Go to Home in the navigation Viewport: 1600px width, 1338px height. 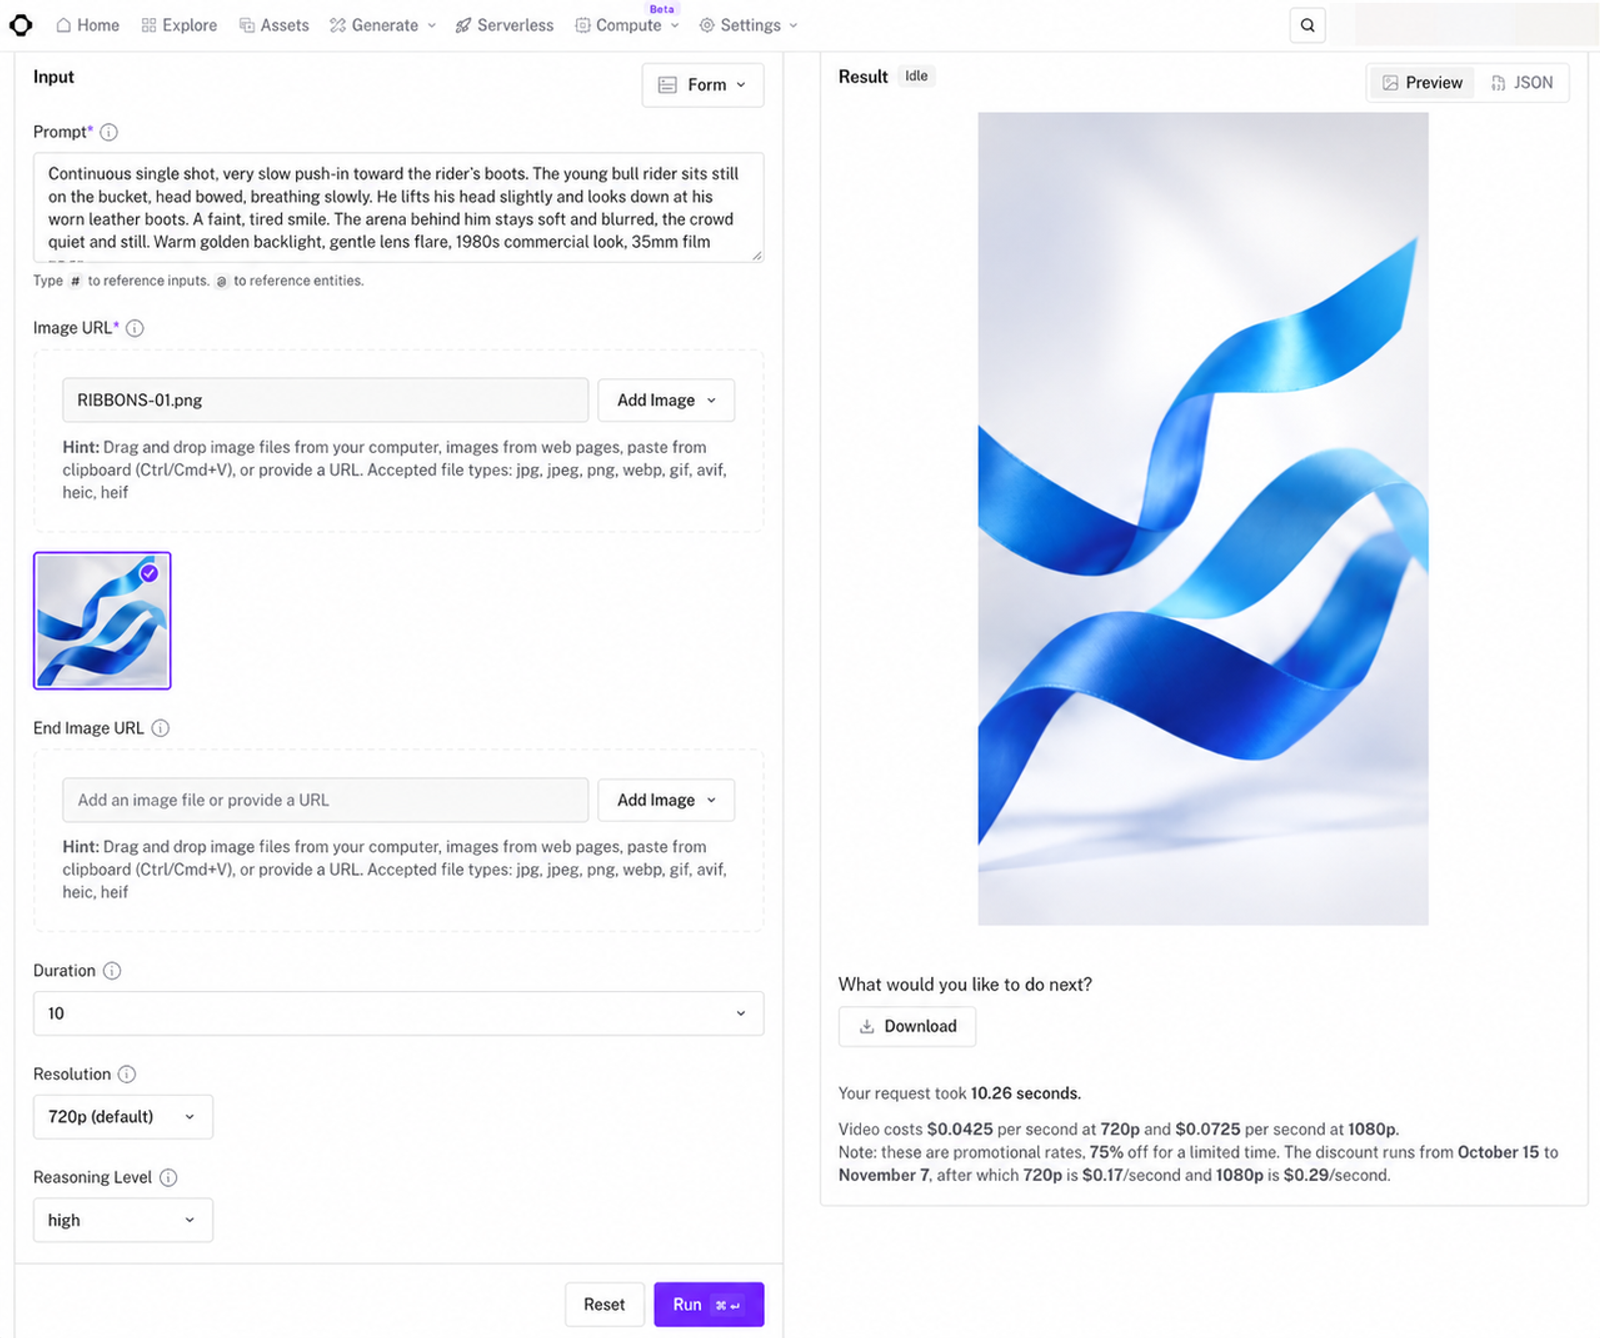[87, 25]
